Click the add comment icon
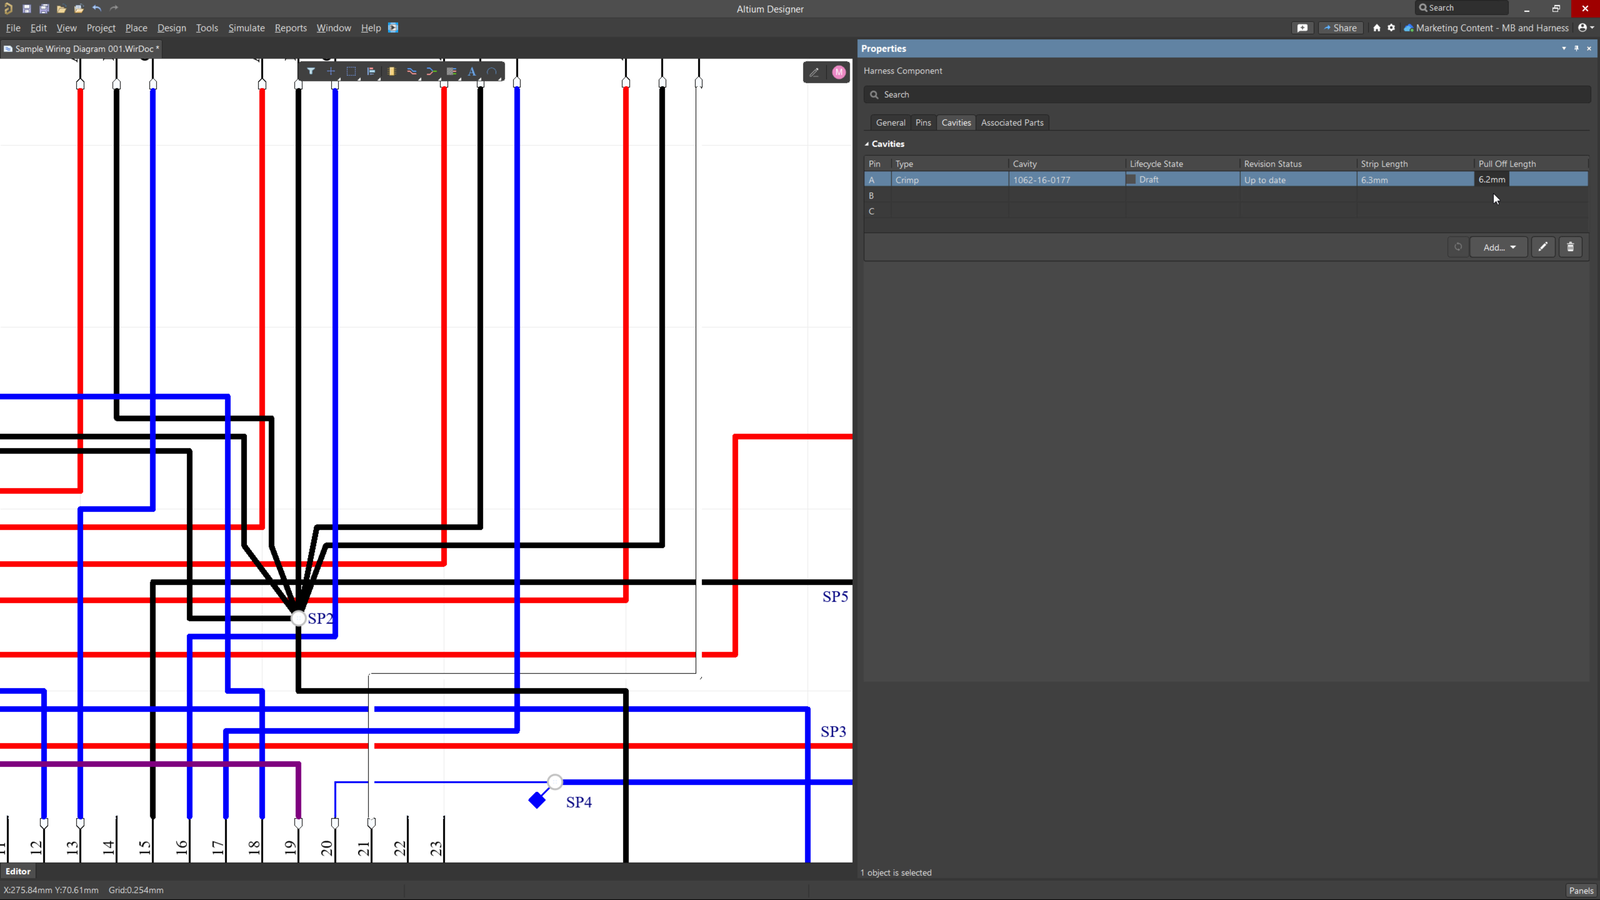The image size is (1600, 900). click(x=1302, y=28)
